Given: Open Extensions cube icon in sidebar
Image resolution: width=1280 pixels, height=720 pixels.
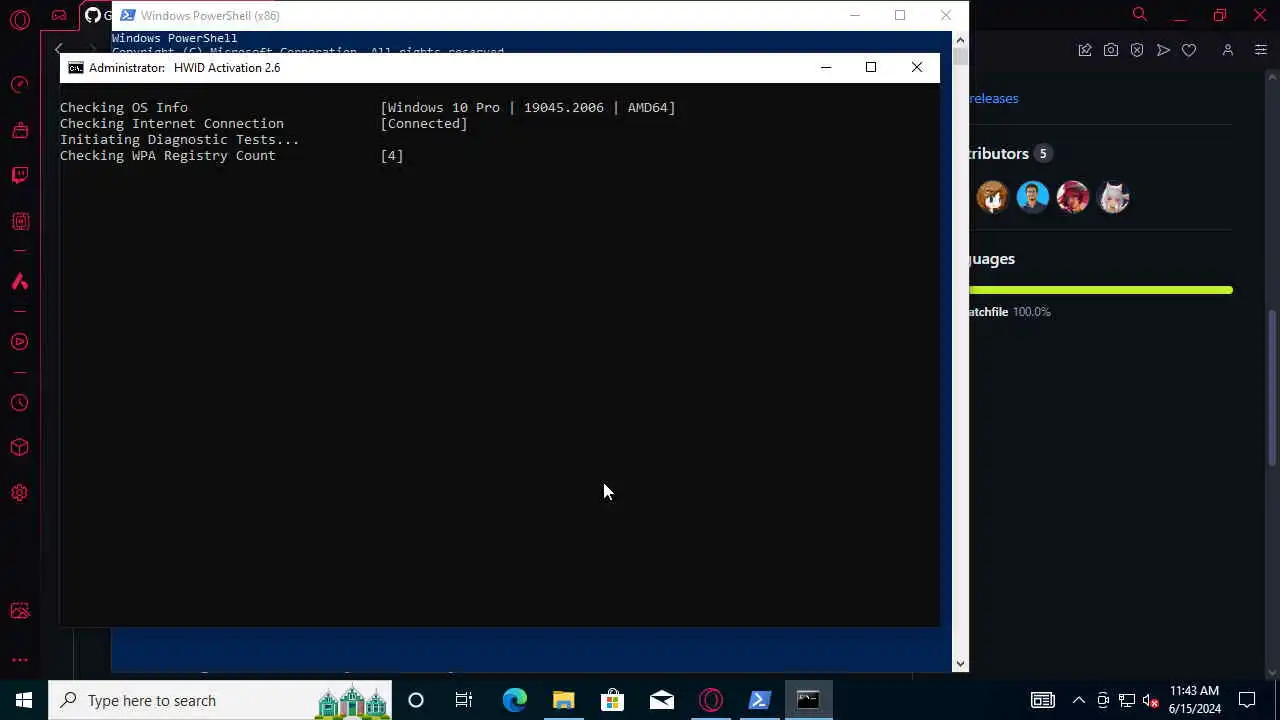Looking at the screenshot, I should [19, 448].
